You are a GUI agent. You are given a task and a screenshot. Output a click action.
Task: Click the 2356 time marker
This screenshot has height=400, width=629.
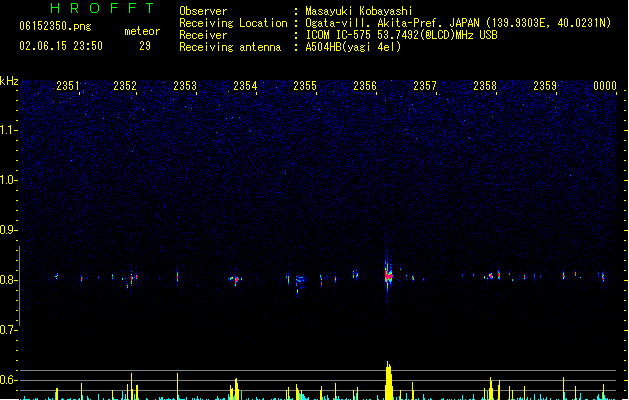(x=365, y=86)
